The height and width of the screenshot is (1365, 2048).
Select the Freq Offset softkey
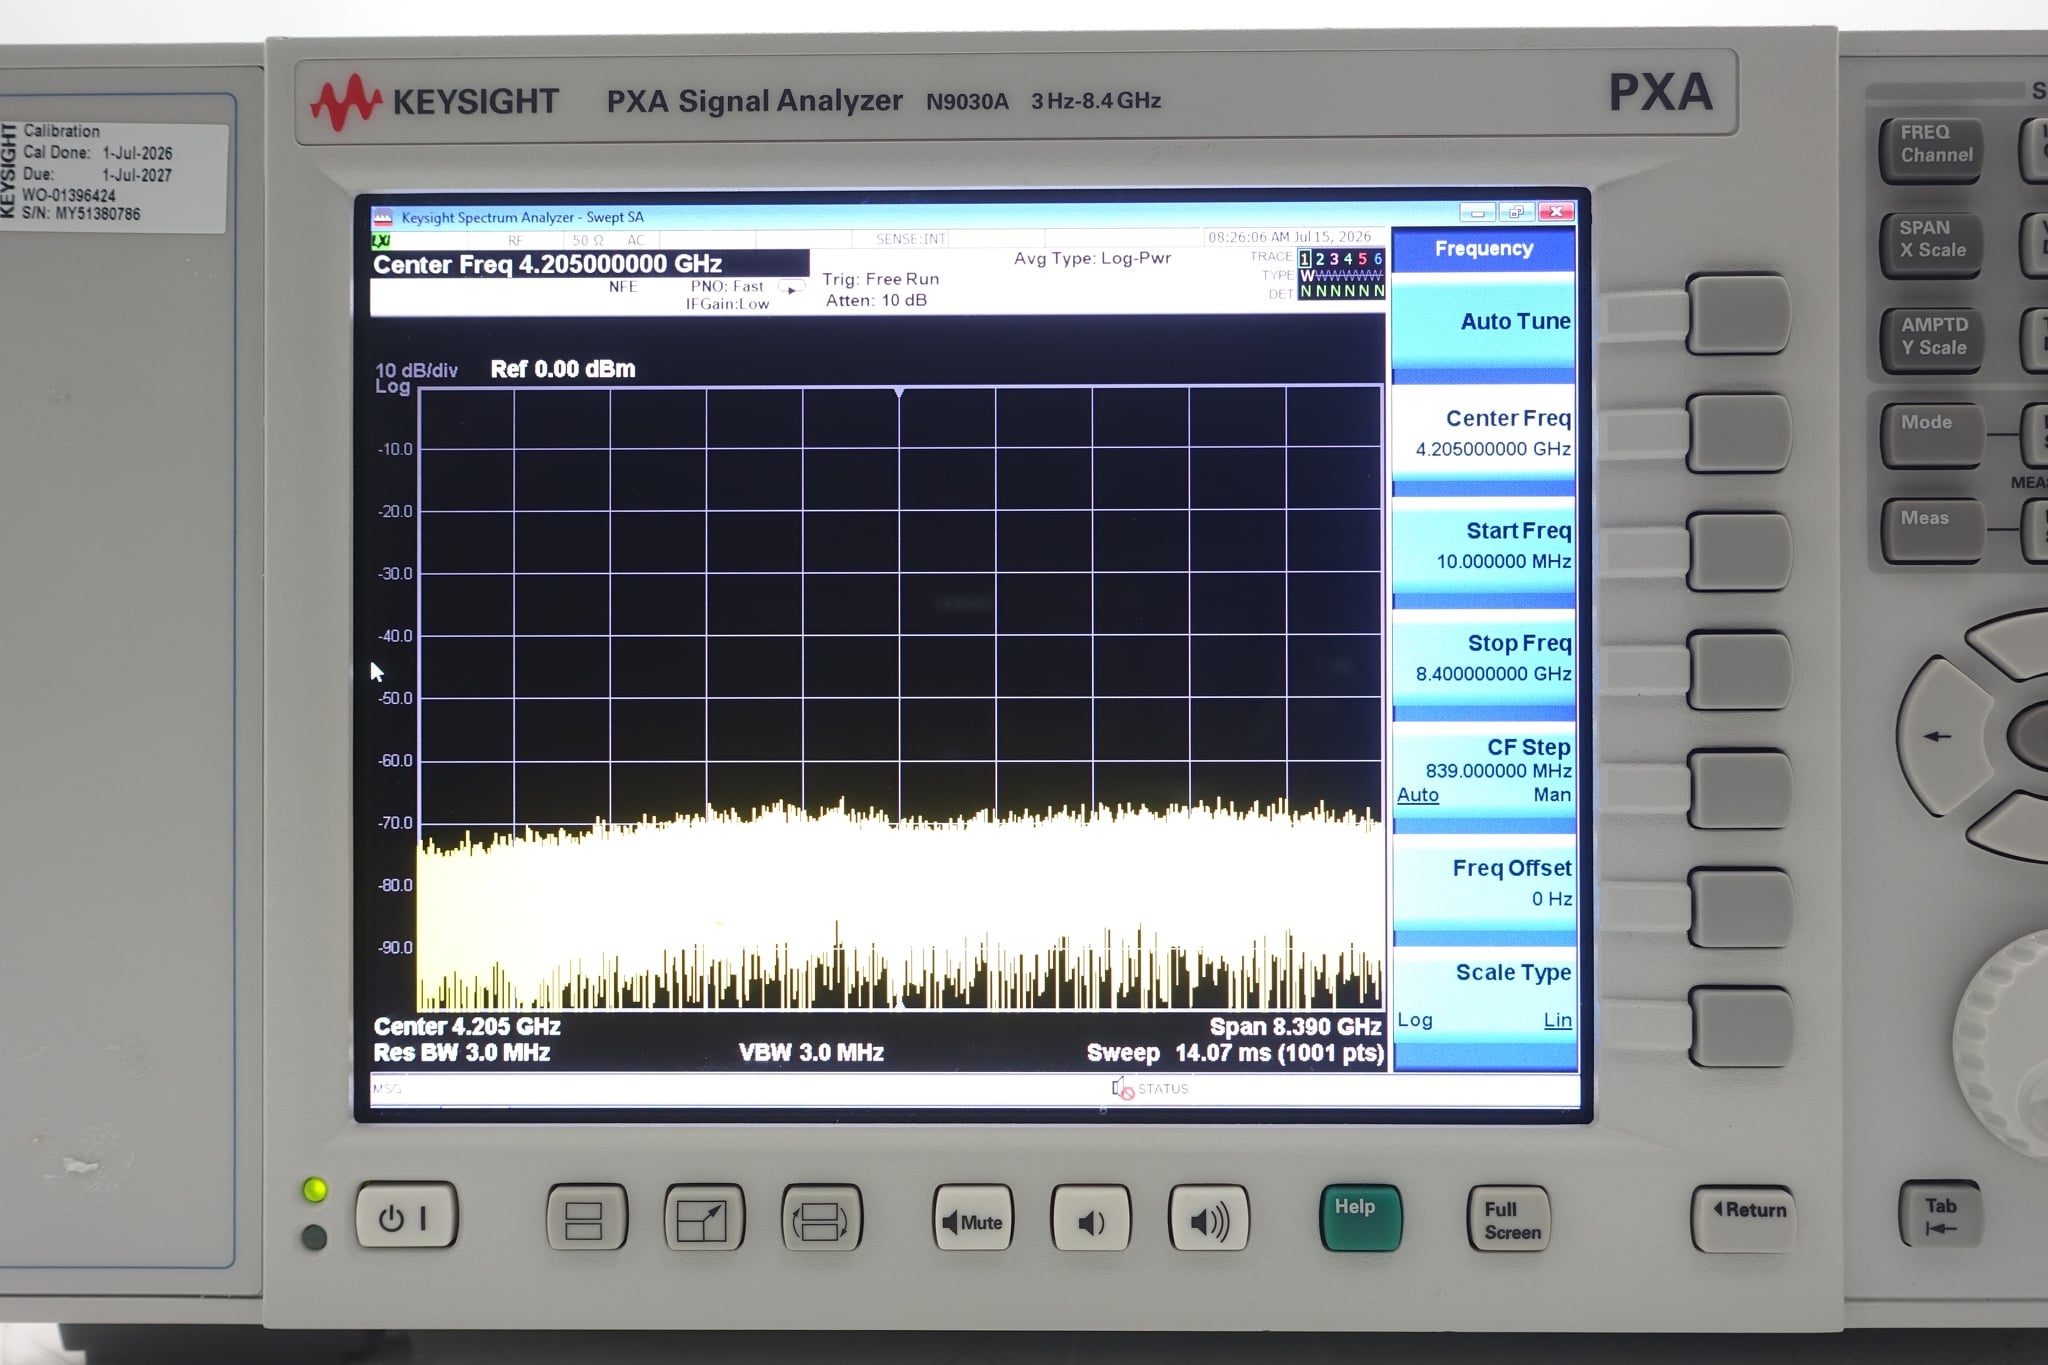click(x=1484, y=883)
